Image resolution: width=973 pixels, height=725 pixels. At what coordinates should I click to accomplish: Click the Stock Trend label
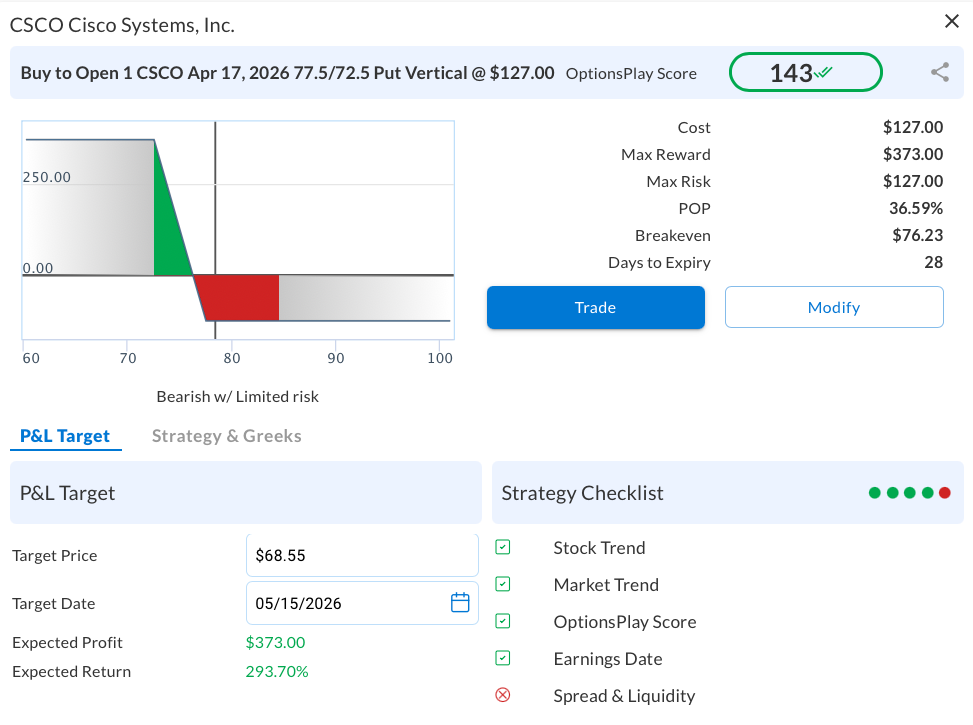(599, 547)
